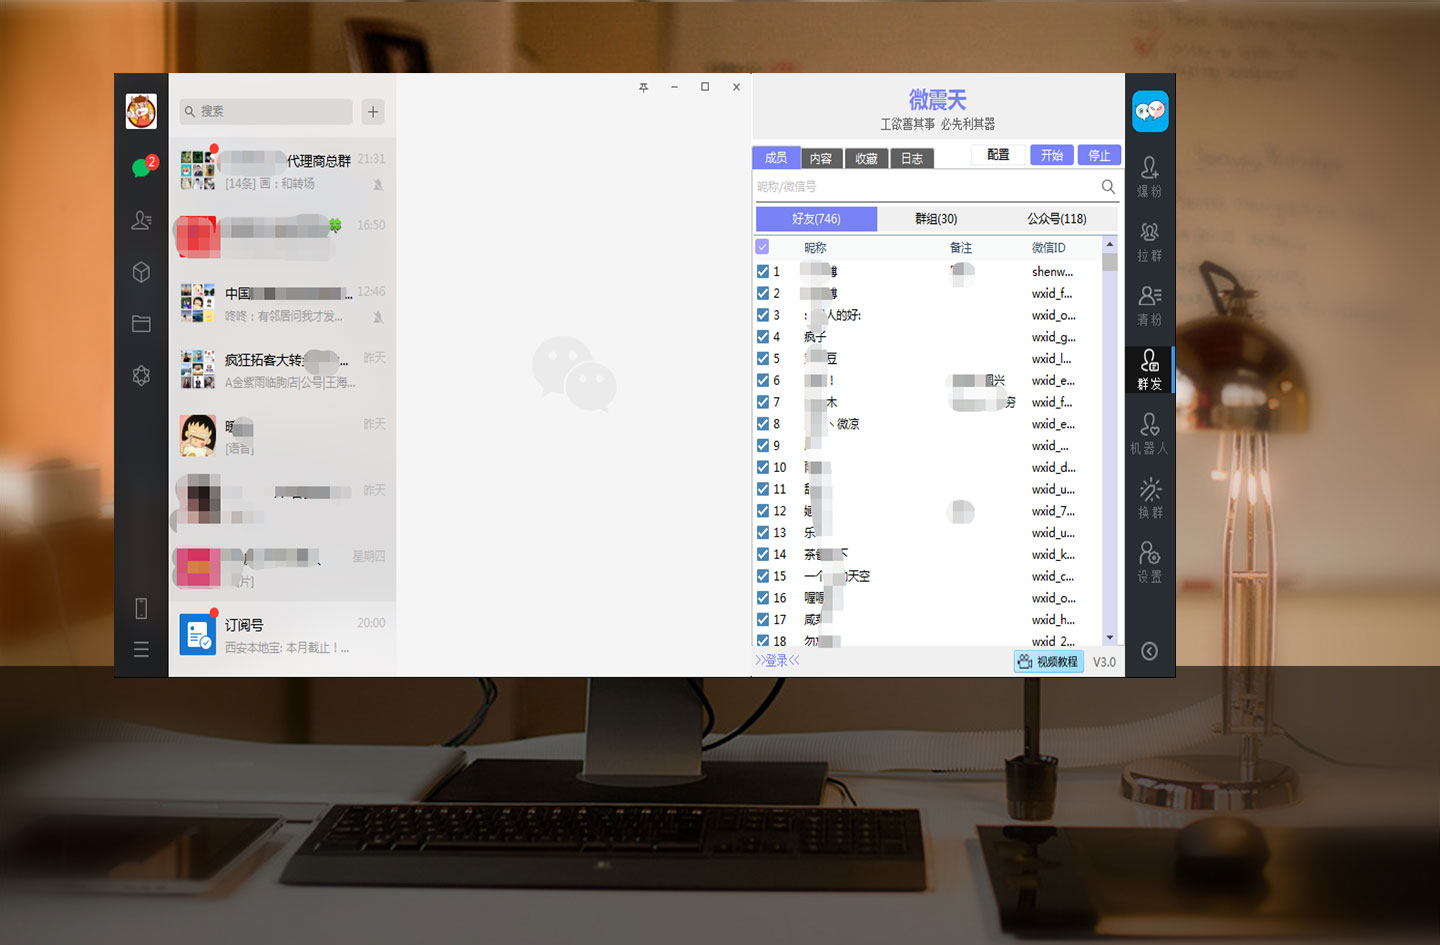Click the >>登录<< link
The height and width of the screenshot is (945, 1440).
click(x=777, y=660)
